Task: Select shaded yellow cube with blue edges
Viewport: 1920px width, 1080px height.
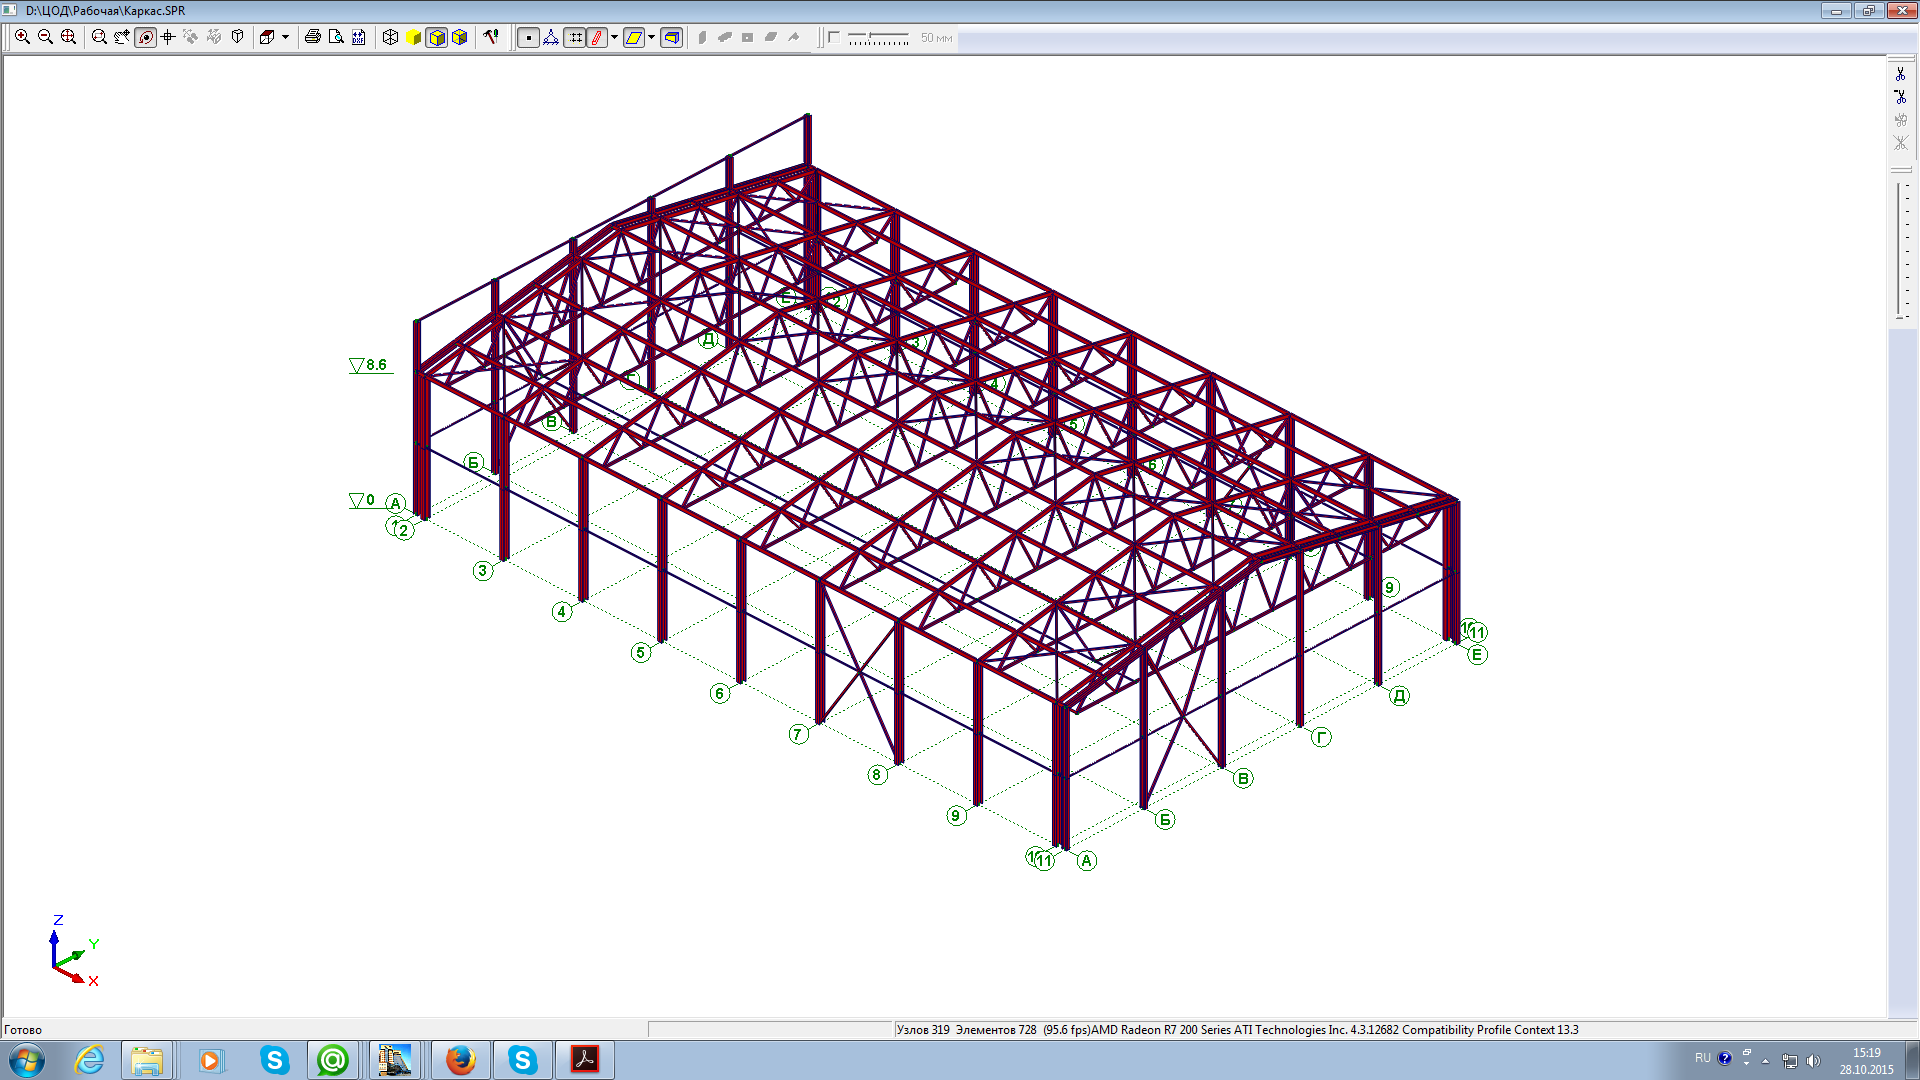Action: (x=460, y=37)
